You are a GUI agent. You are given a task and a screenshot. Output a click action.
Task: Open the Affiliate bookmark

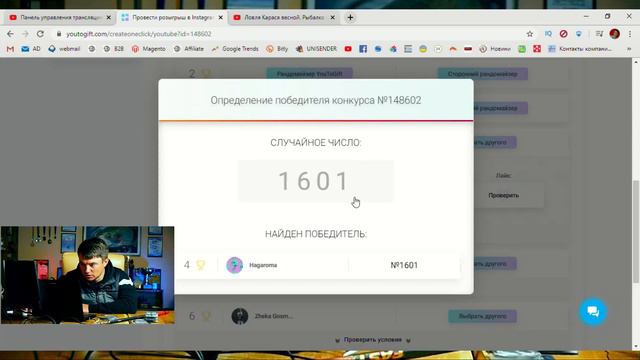coord(189,49)
